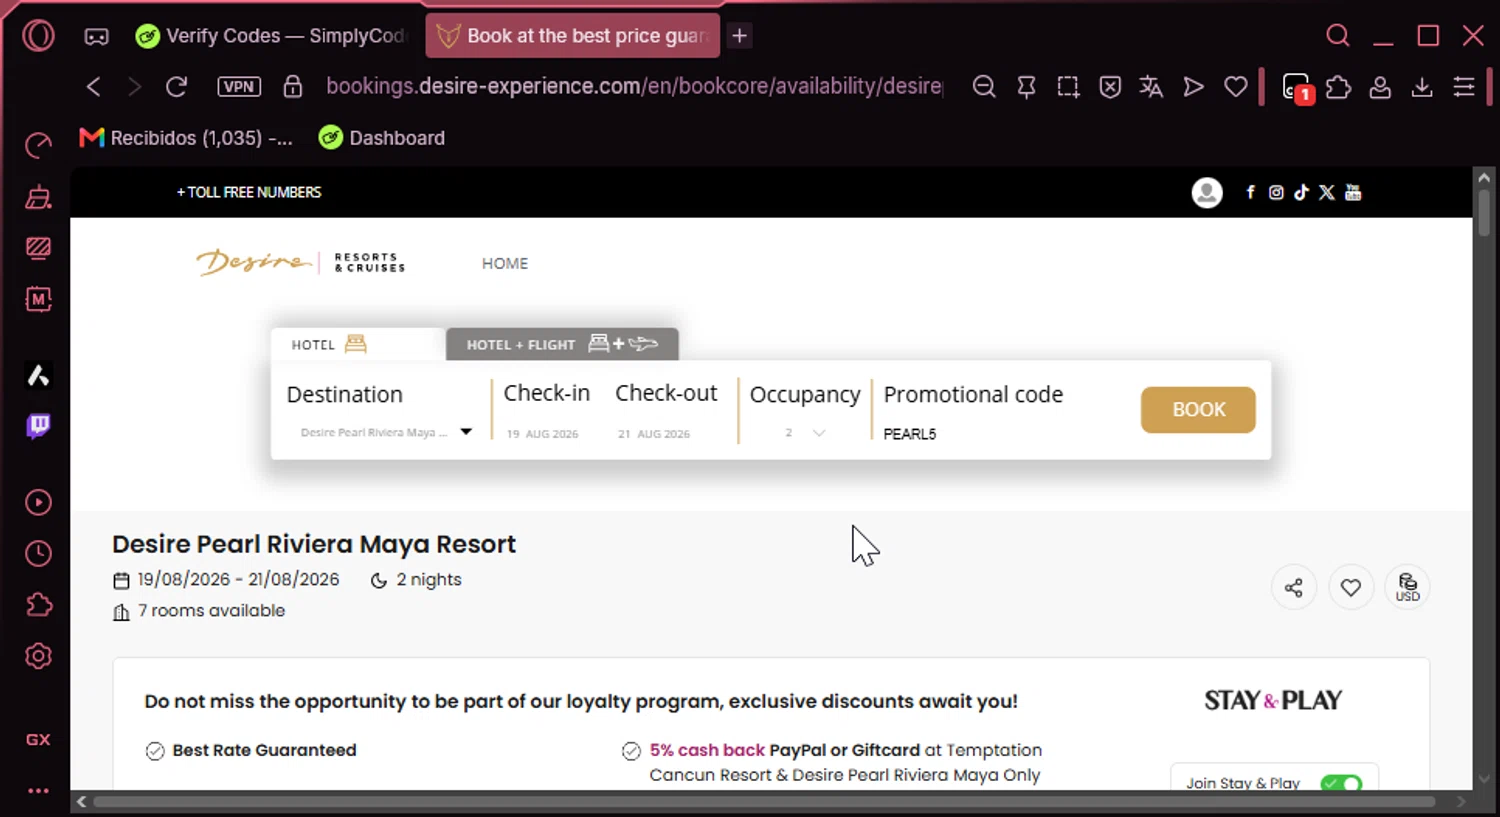Open the Desire Facebook page icon

coord(1250,192)
